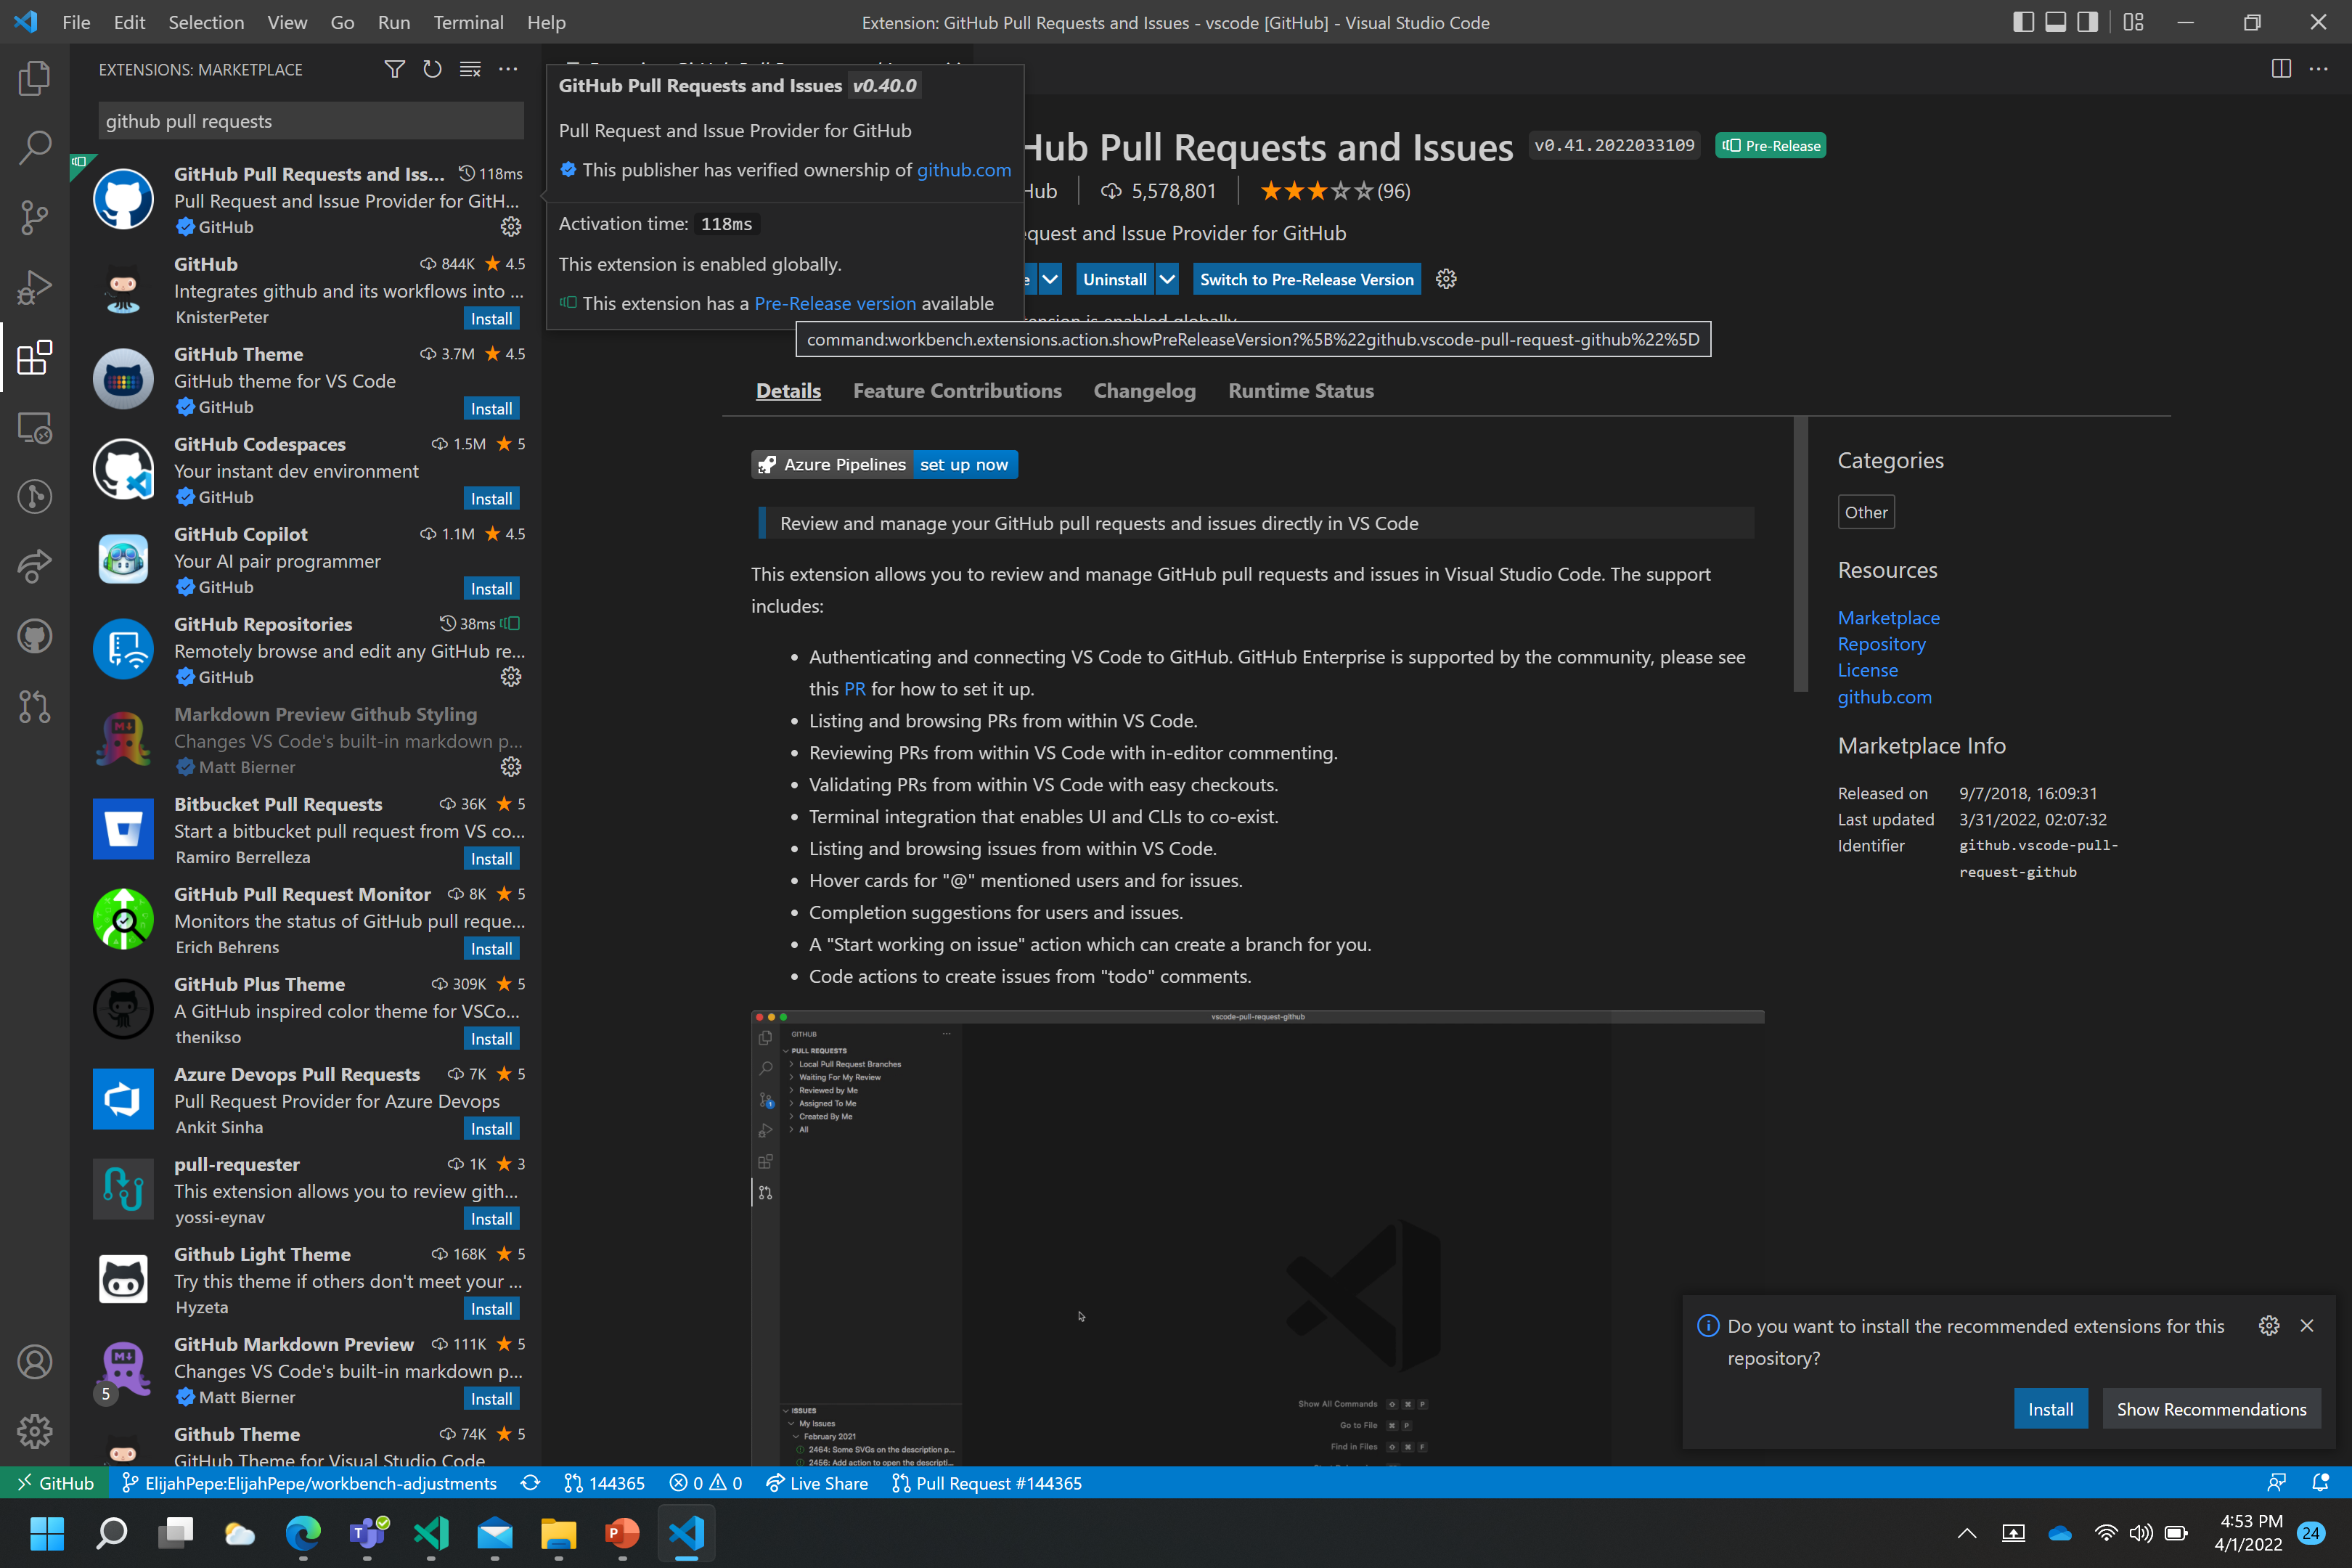This screenshot has height=1568, width=2352.
Task: Open the GitHub view in activity bar
Action: [x=34, y=636]
